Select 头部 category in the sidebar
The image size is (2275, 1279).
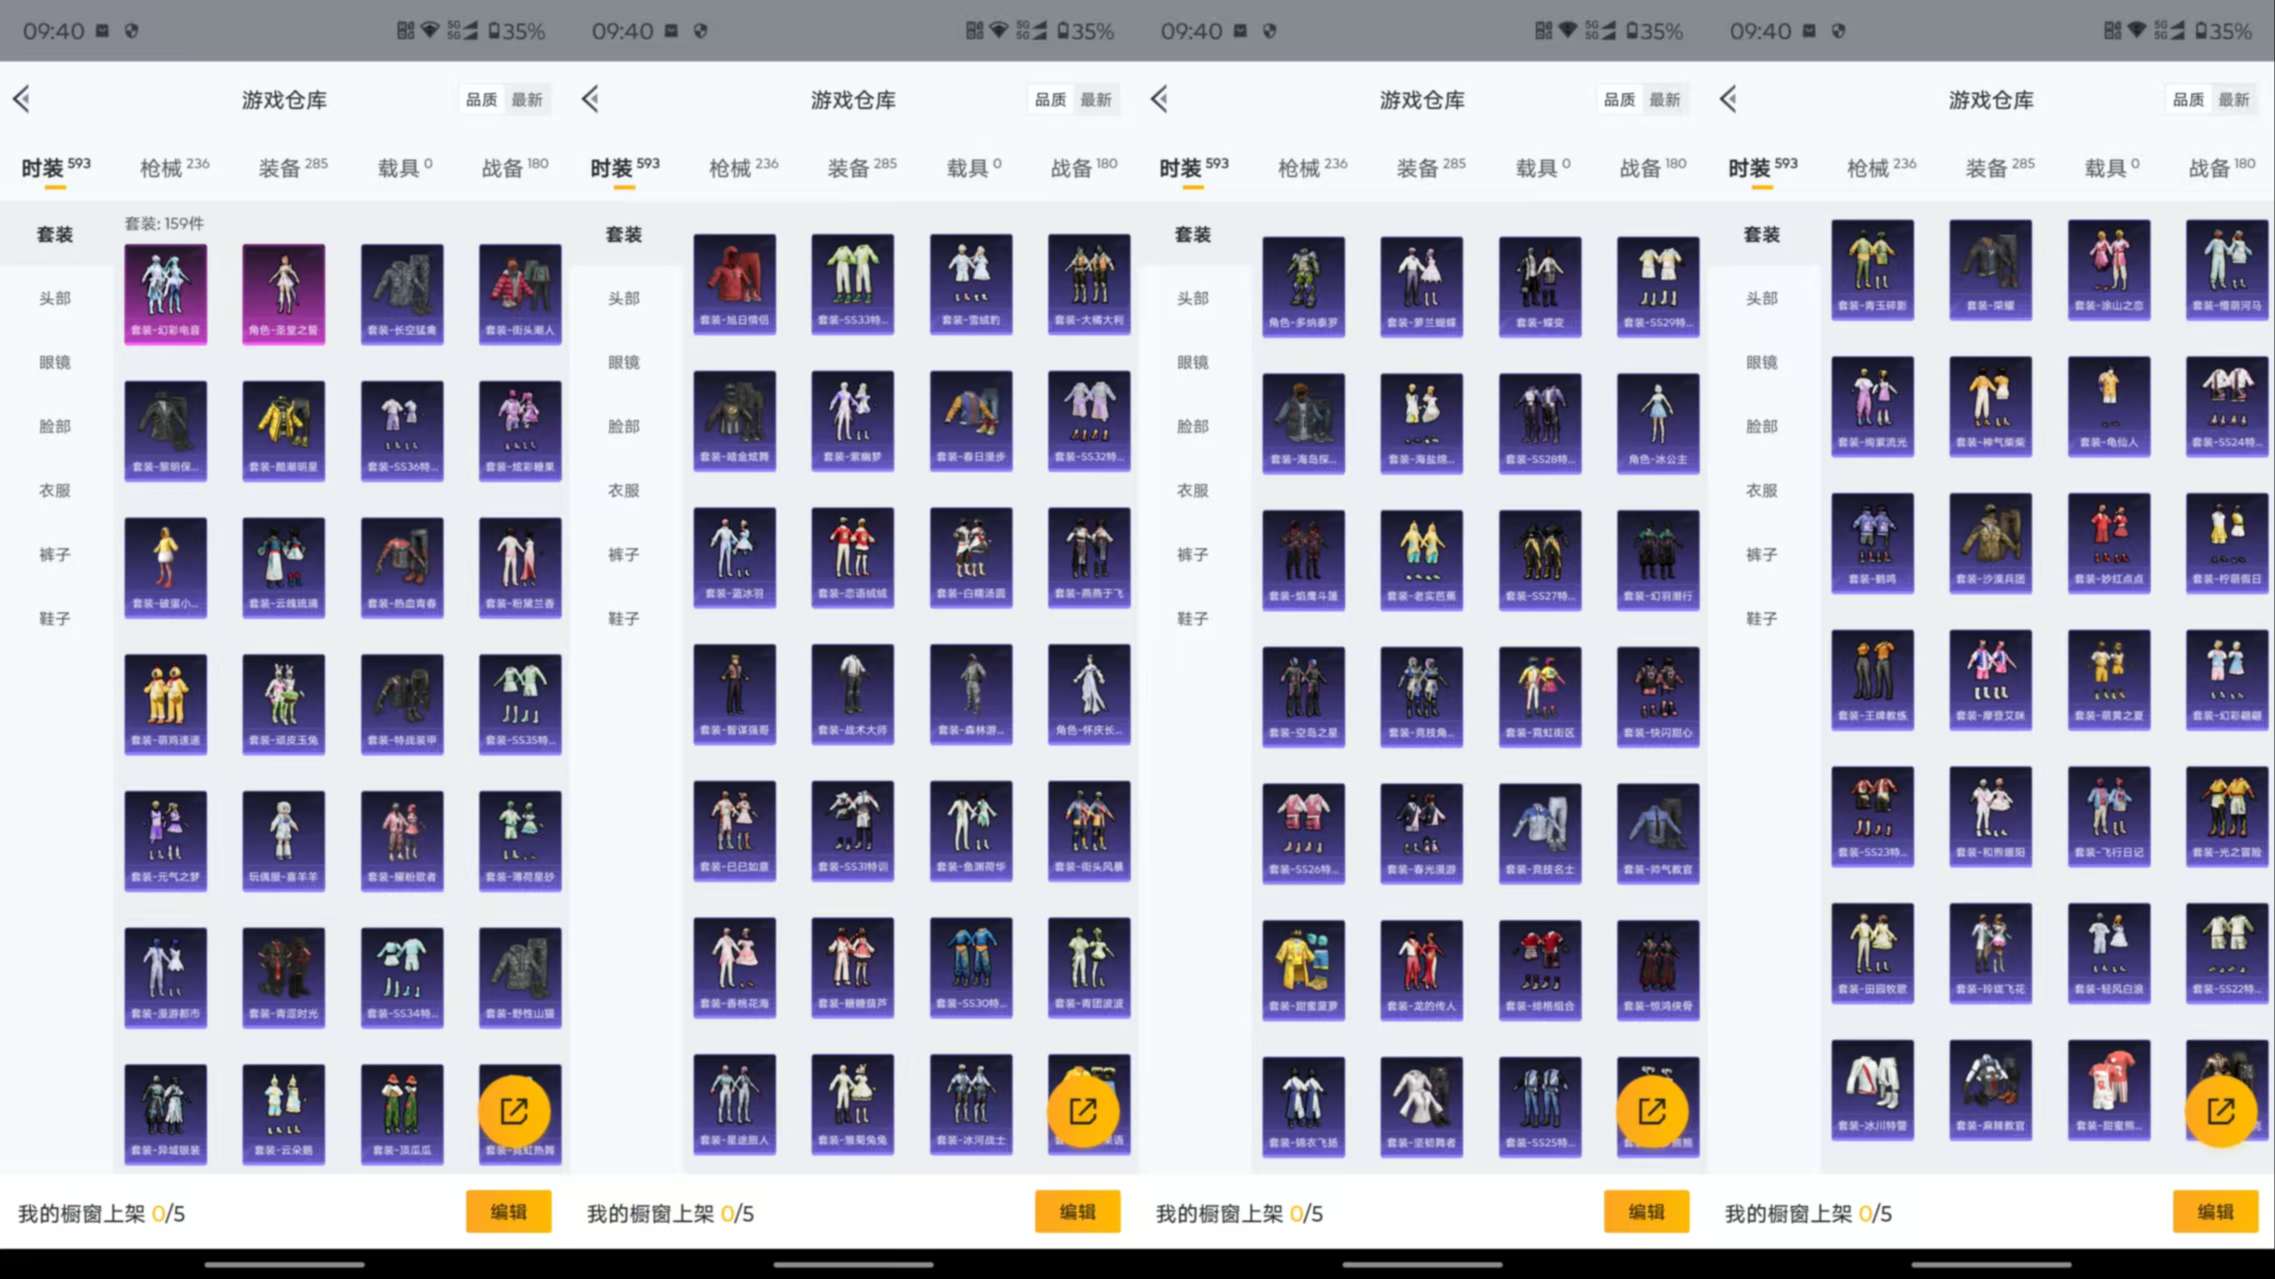[55, 297]
